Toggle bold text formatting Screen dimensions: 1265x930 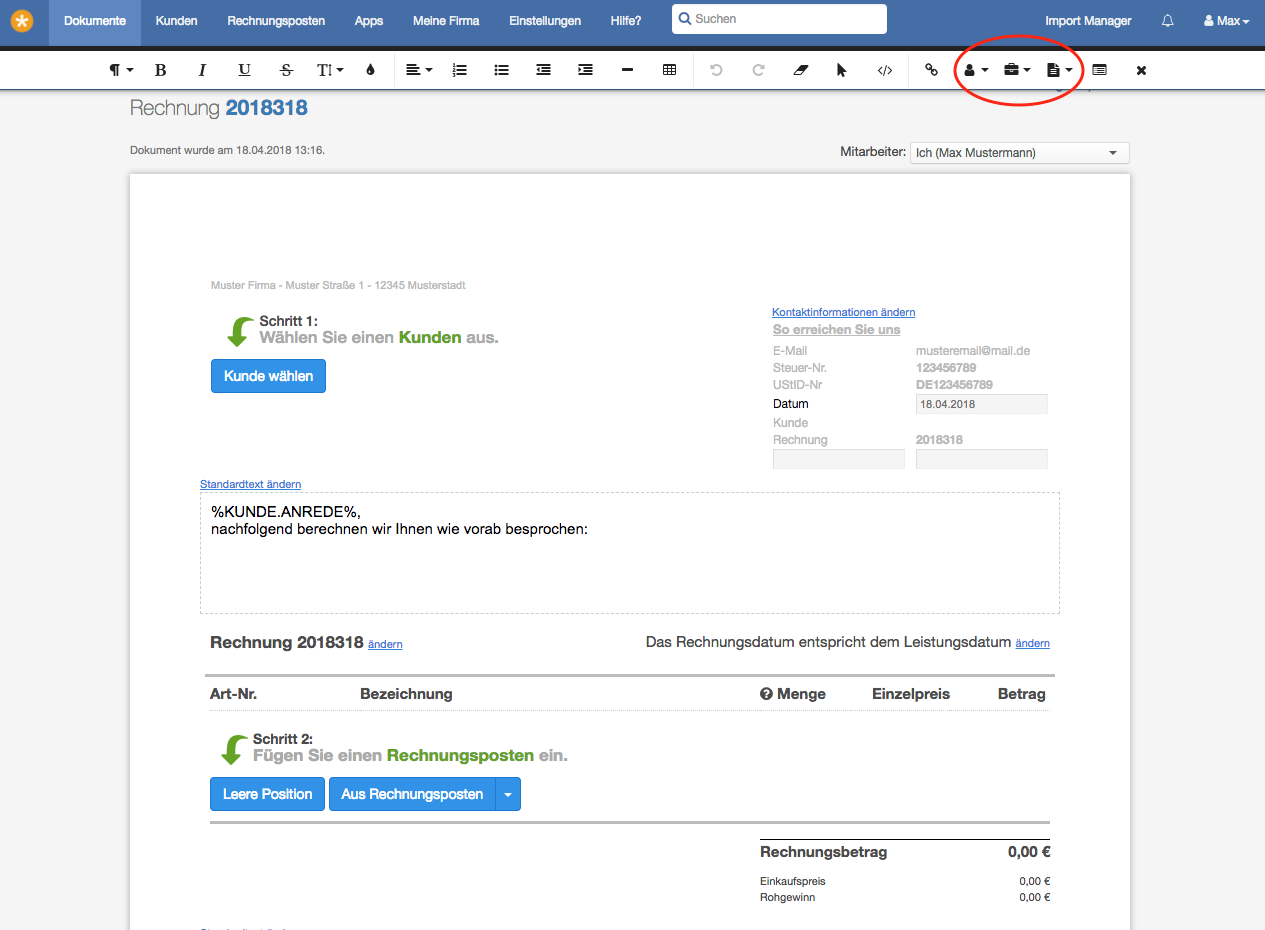coord(160,70)
